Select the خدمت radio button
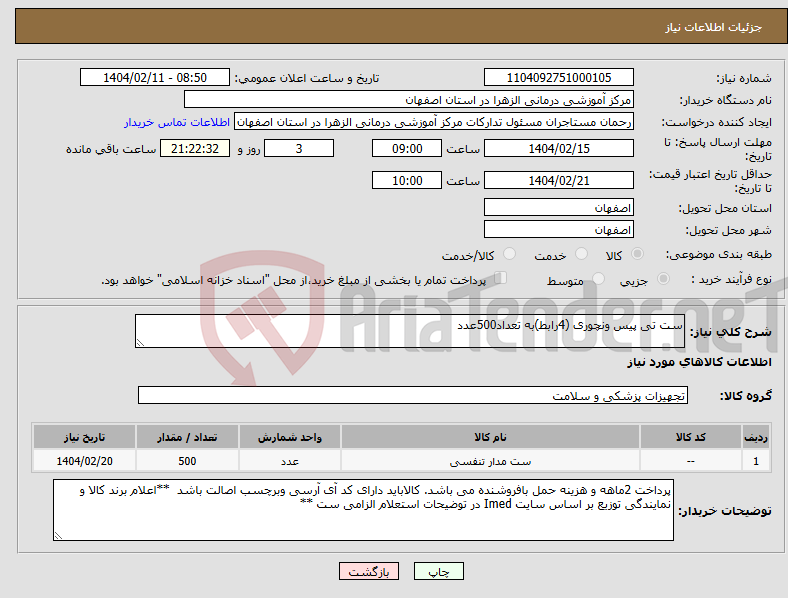This screenshot has height=598, width=788. [x=581, y=254]
